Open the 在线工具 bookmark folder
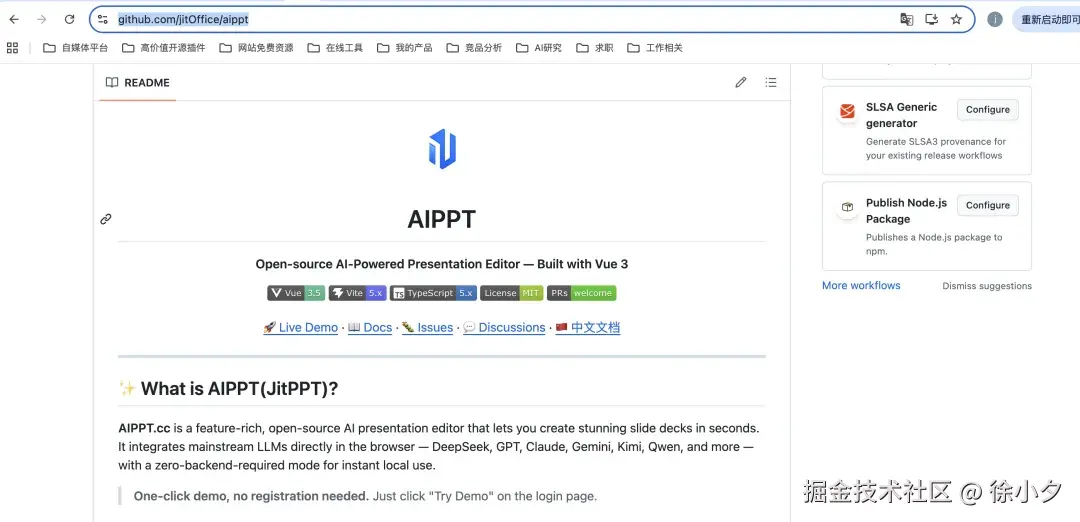Screen dimensions: 1080x522 [335, 48]
